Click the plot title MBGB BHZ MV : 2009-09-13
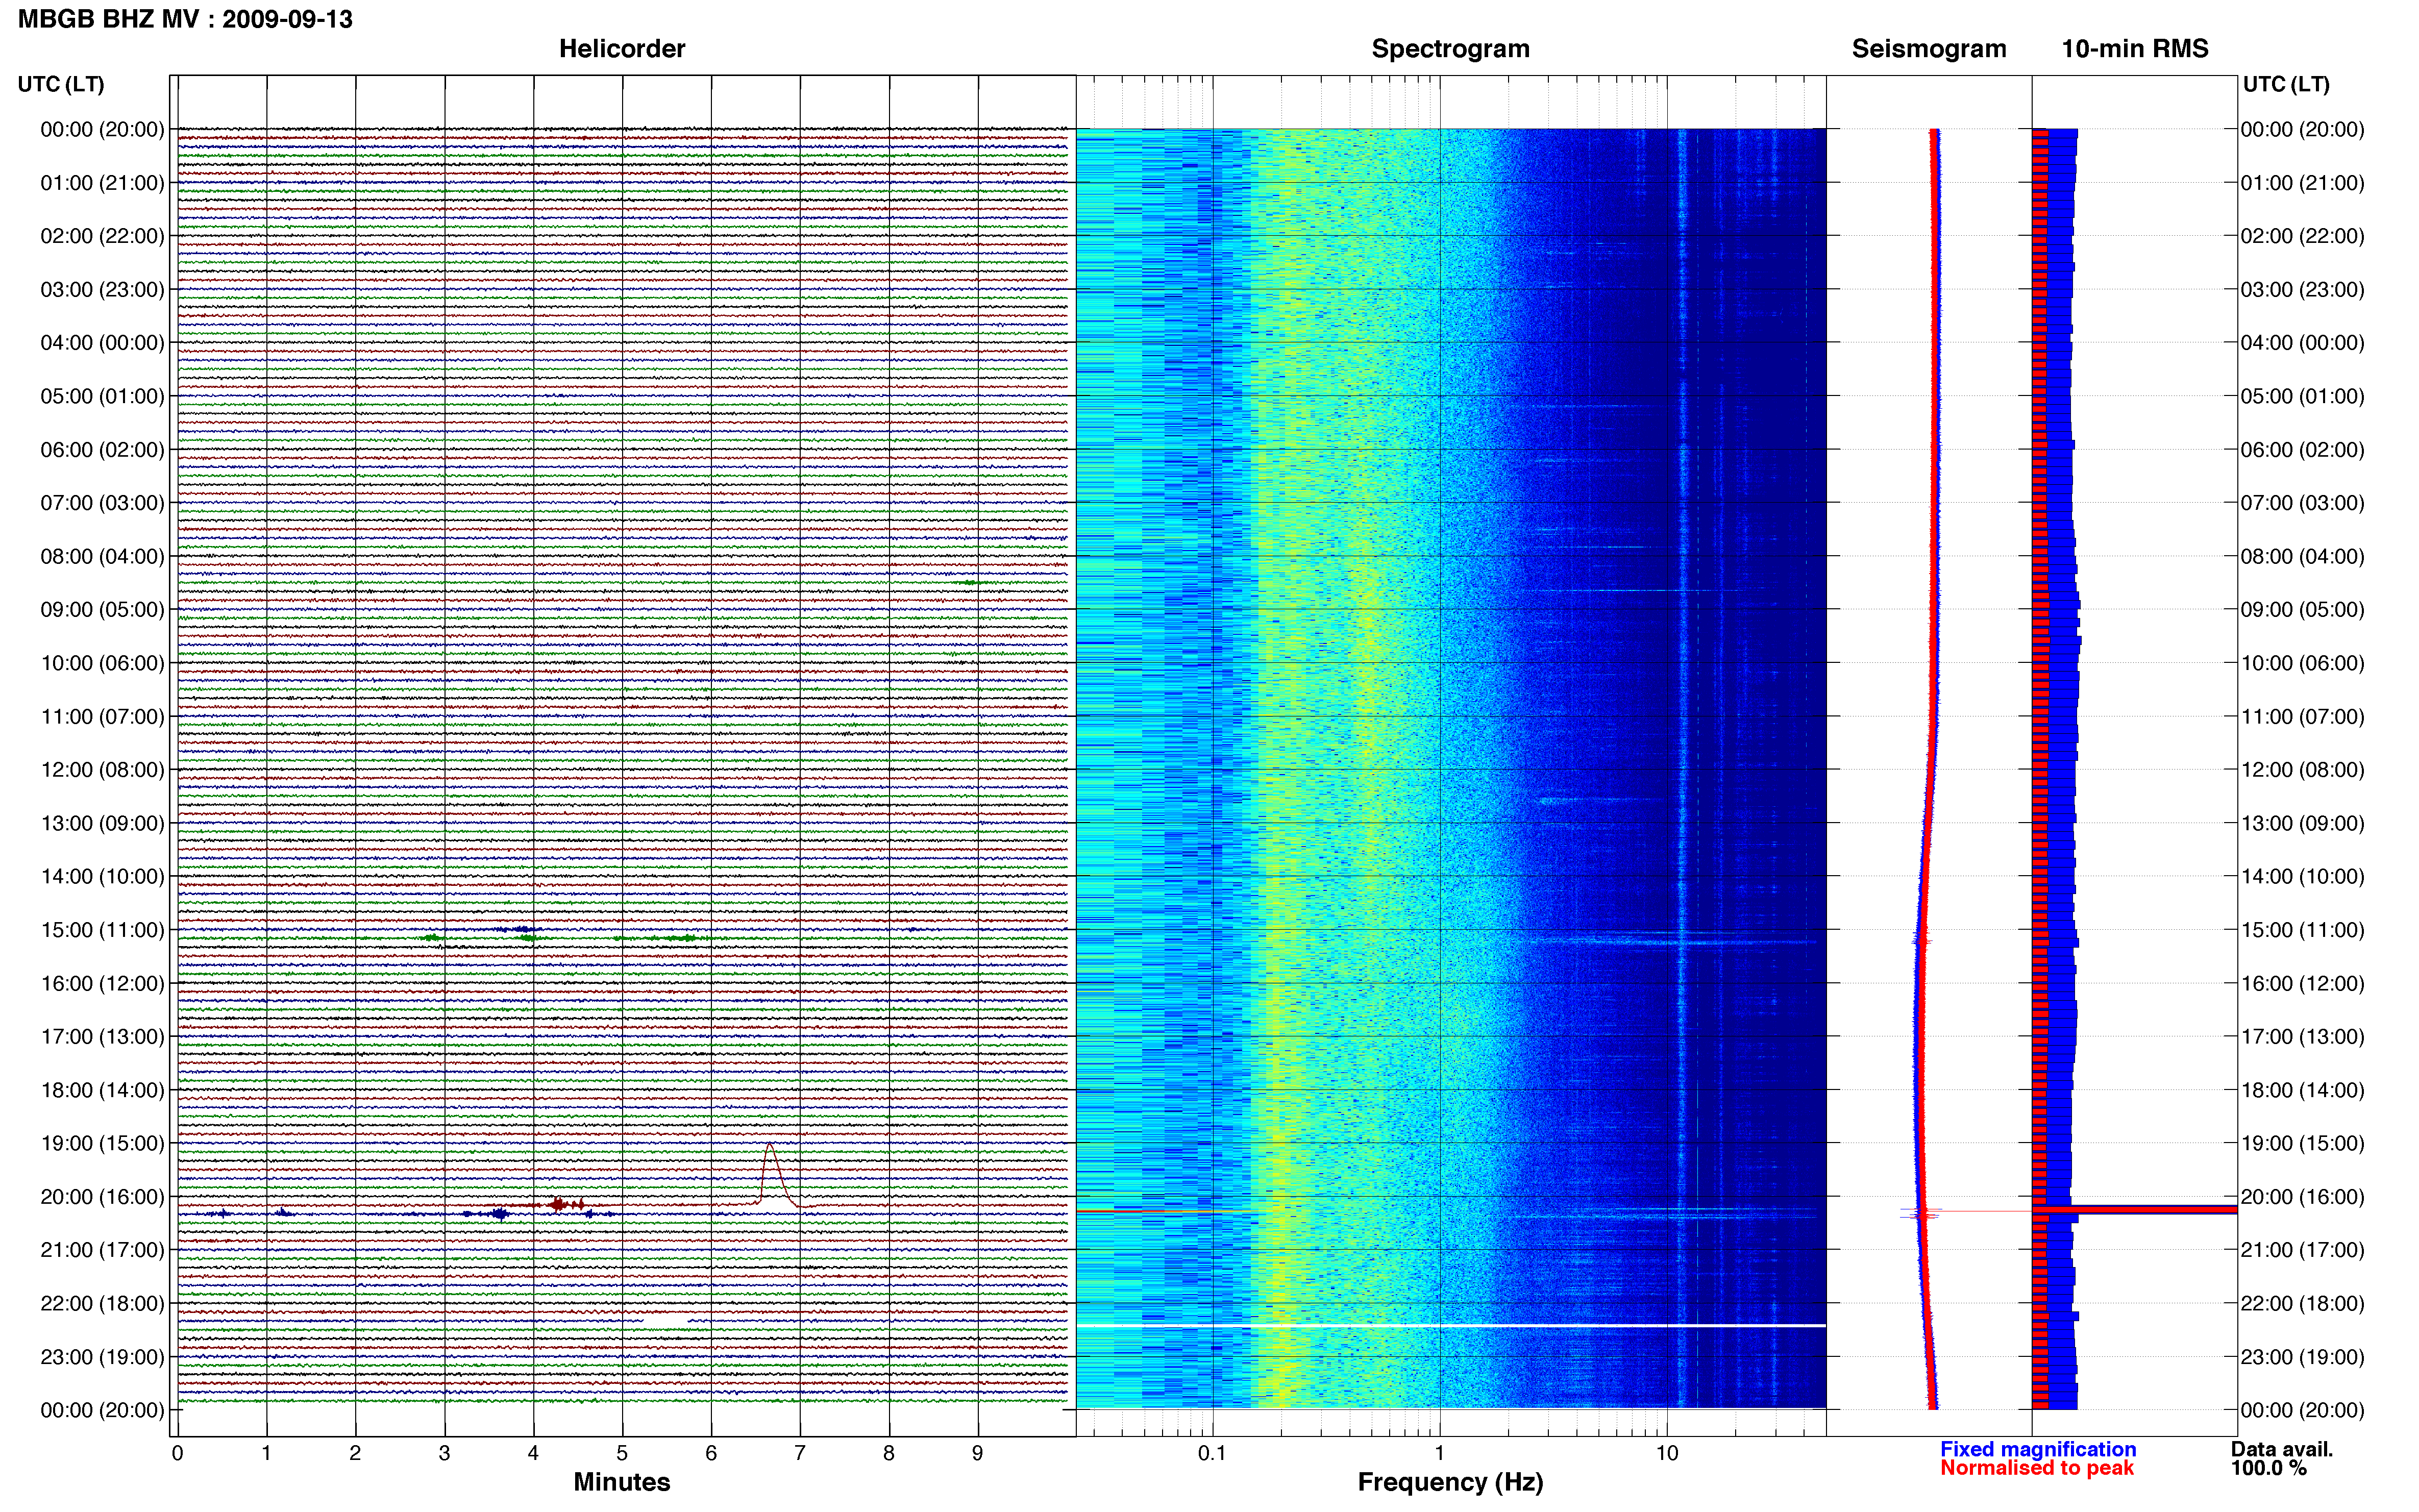Viewport: 2419px width, 1512px height. (185, 19)
